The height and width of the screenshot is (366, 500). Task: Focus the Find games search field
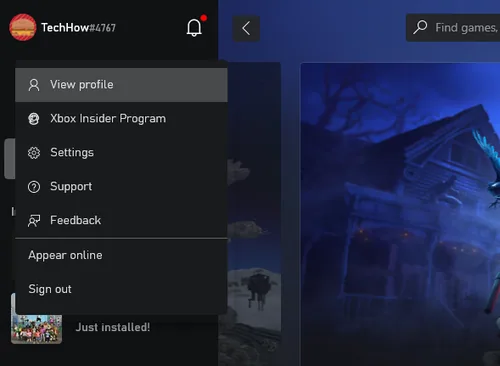point(453,28)
